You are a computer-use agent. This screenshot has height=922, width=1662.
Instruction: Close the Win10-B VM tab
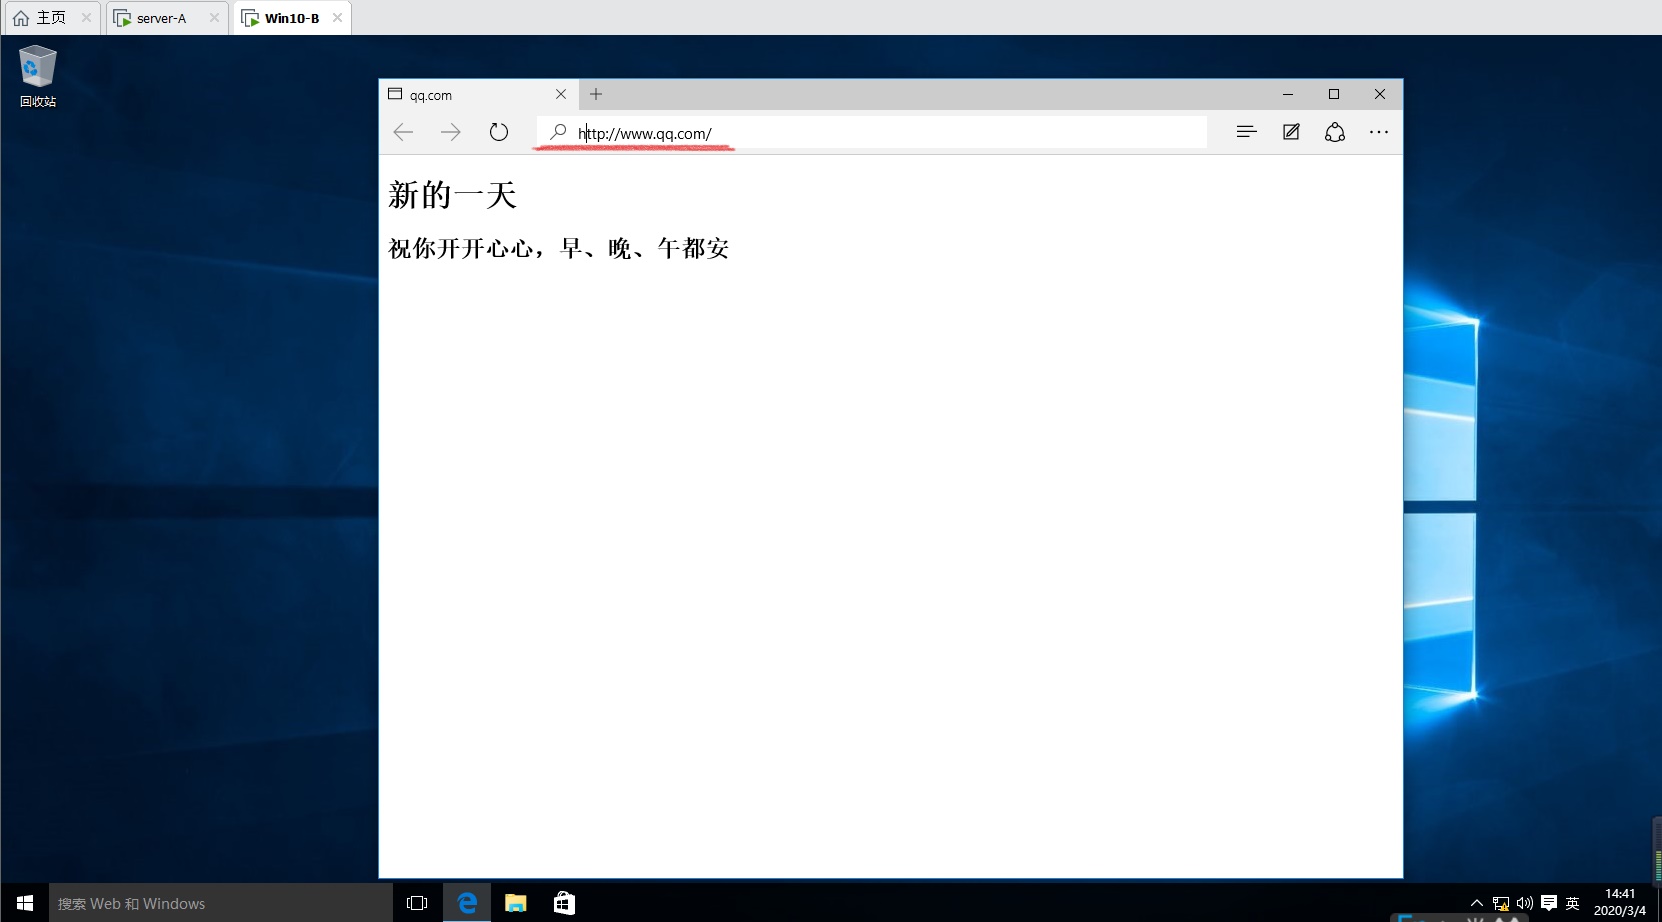[x=338, y=18]
